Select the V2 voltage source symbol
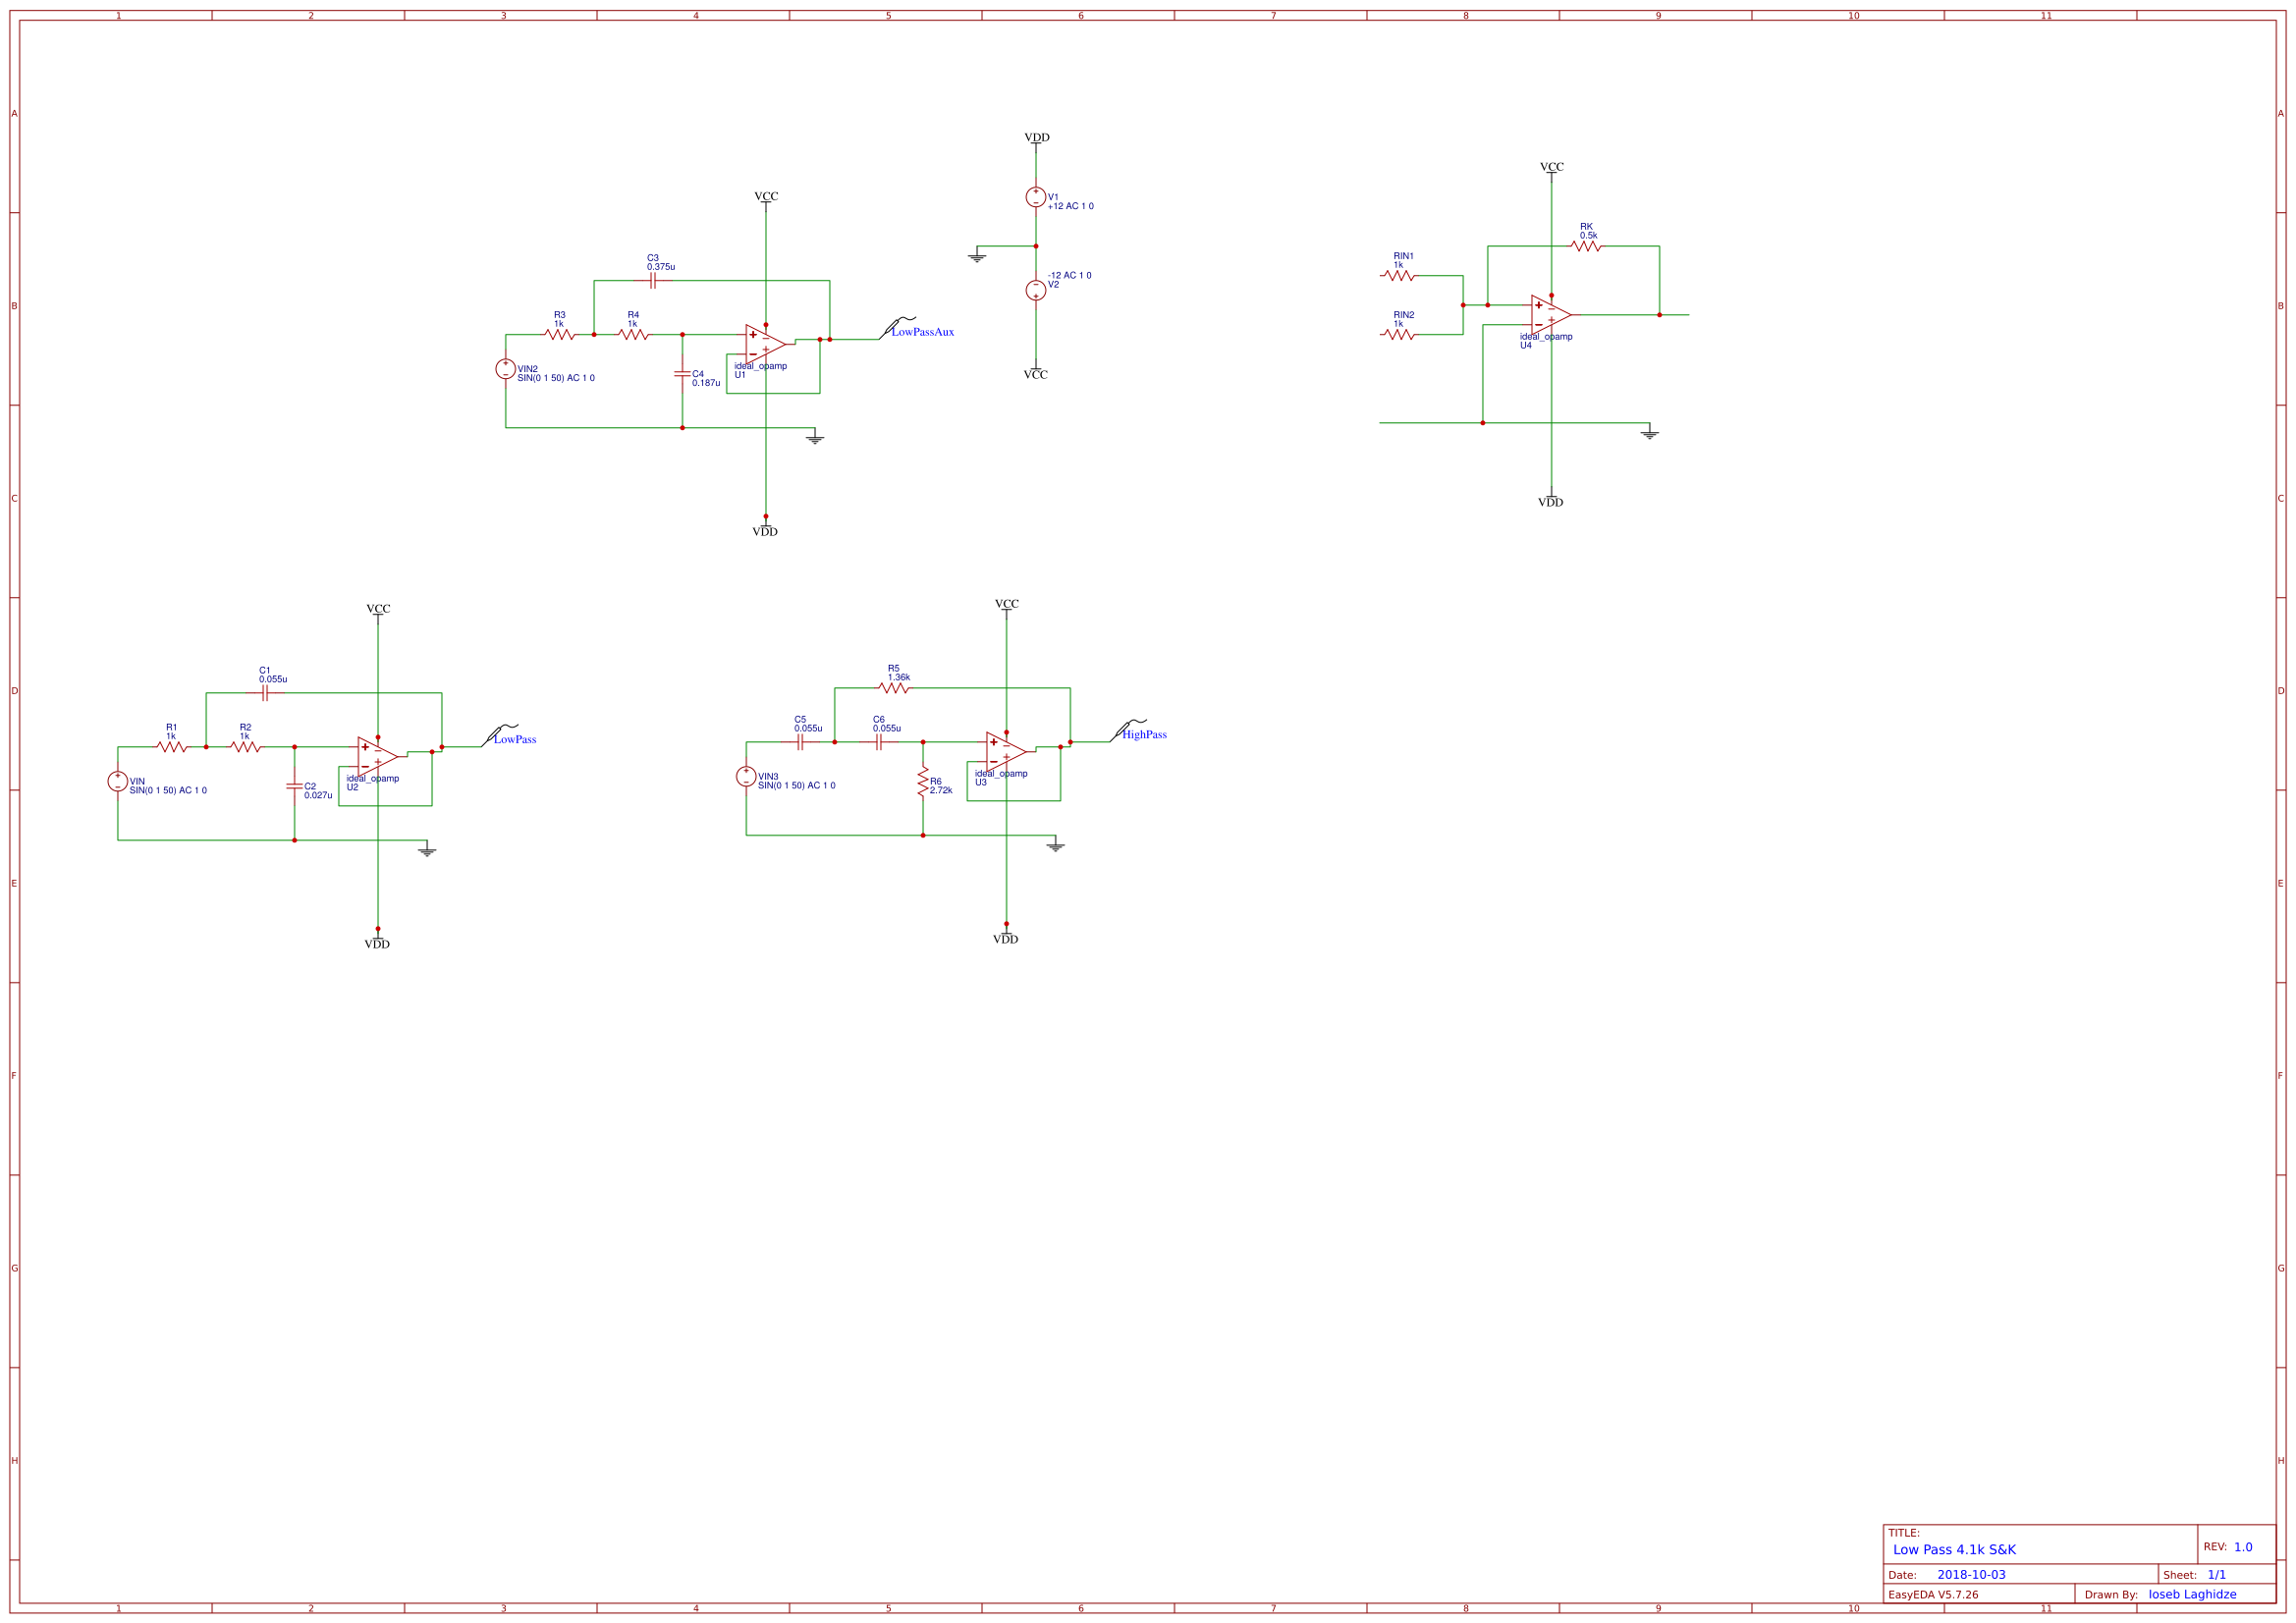The height and width of the screenshot is (1623, 2296). (1036, 290)
